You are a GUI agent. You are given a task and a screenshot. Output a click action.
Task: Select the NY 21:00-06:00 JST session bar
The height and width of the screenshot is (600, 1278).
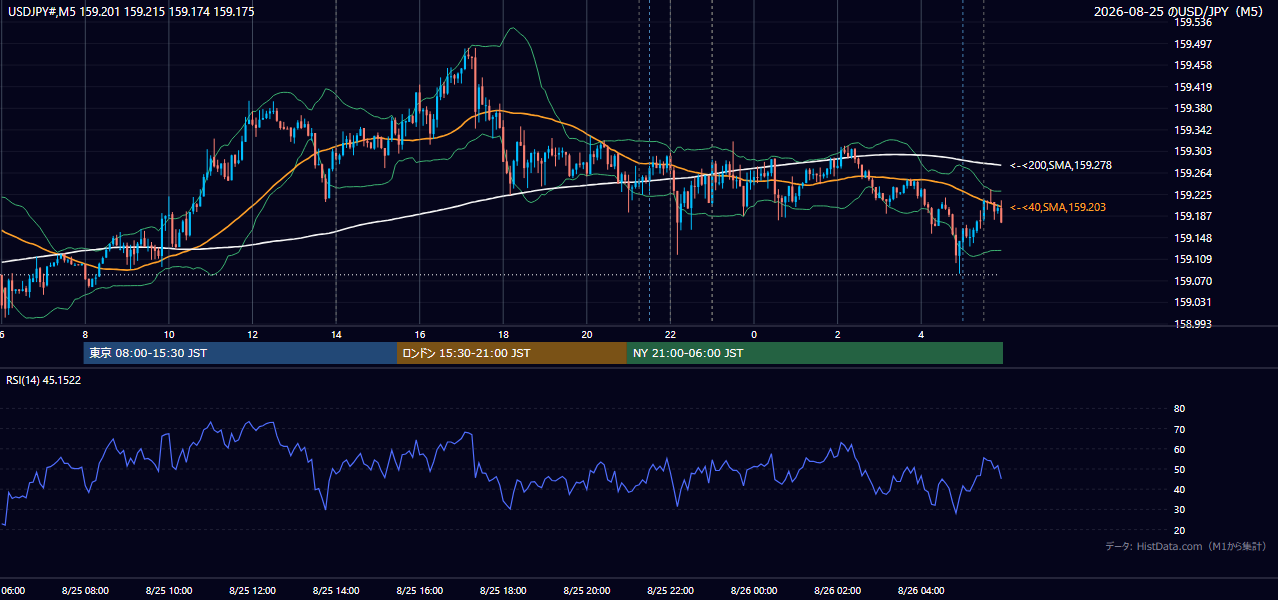tap(815, 353)
